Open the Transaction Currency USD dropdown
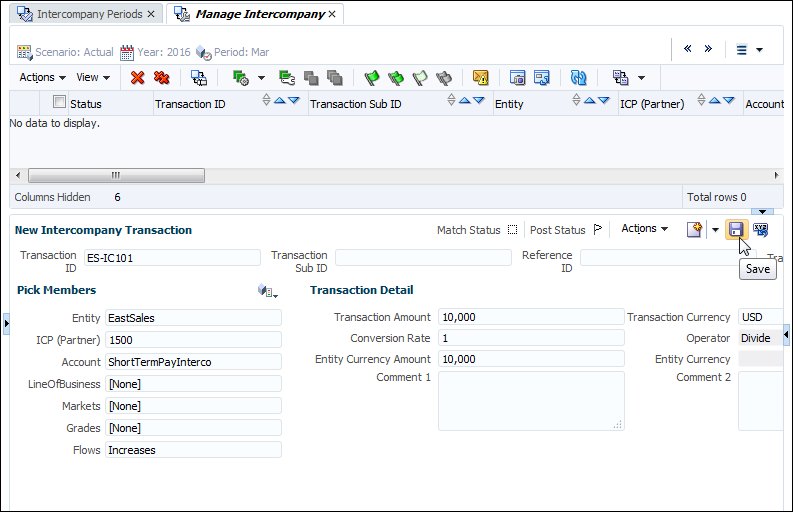 (761, 317)
